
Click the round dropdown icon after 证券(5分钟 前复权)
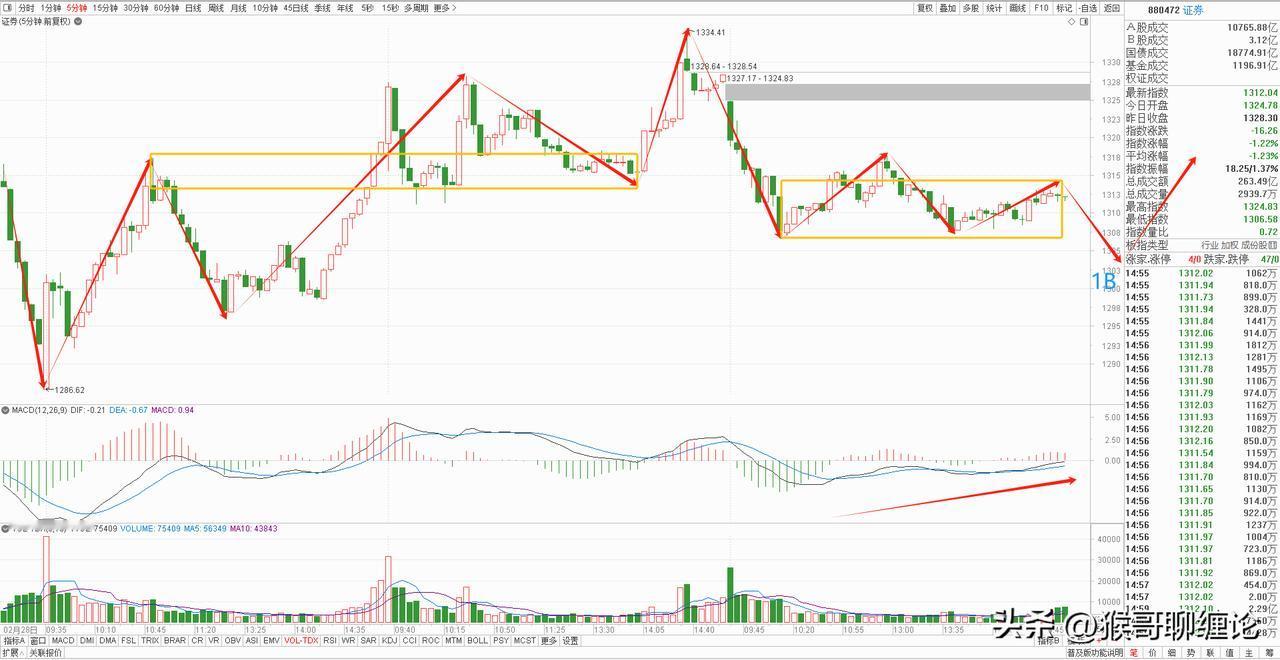77,22
